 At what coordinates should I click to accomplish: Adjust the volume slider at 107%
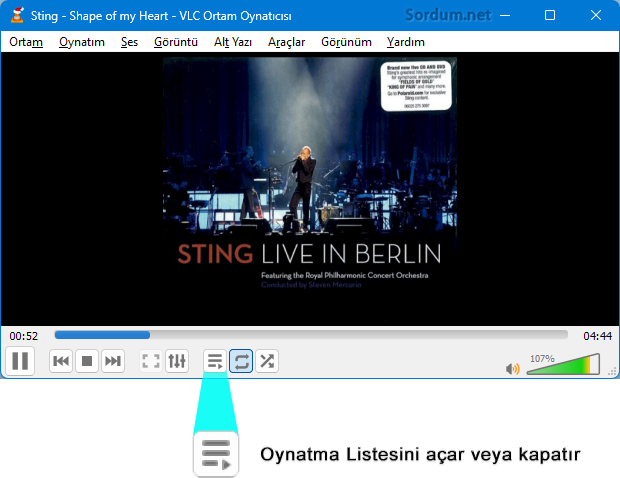pyautogui.click(x=563, y=364)
